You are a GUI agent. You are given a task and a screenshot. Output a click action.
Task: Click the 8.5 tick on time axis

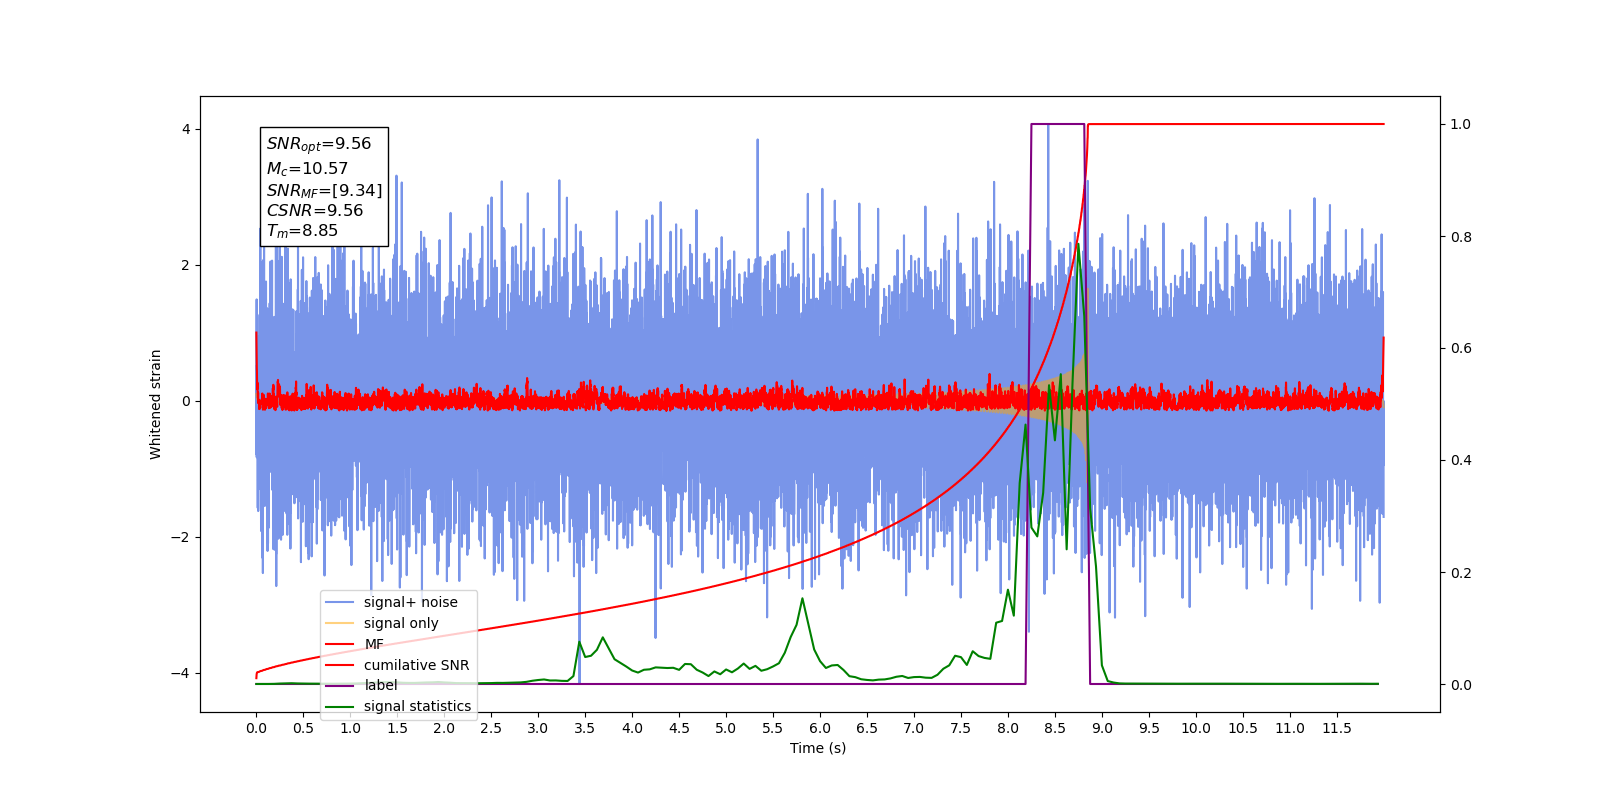(1055, 728)
